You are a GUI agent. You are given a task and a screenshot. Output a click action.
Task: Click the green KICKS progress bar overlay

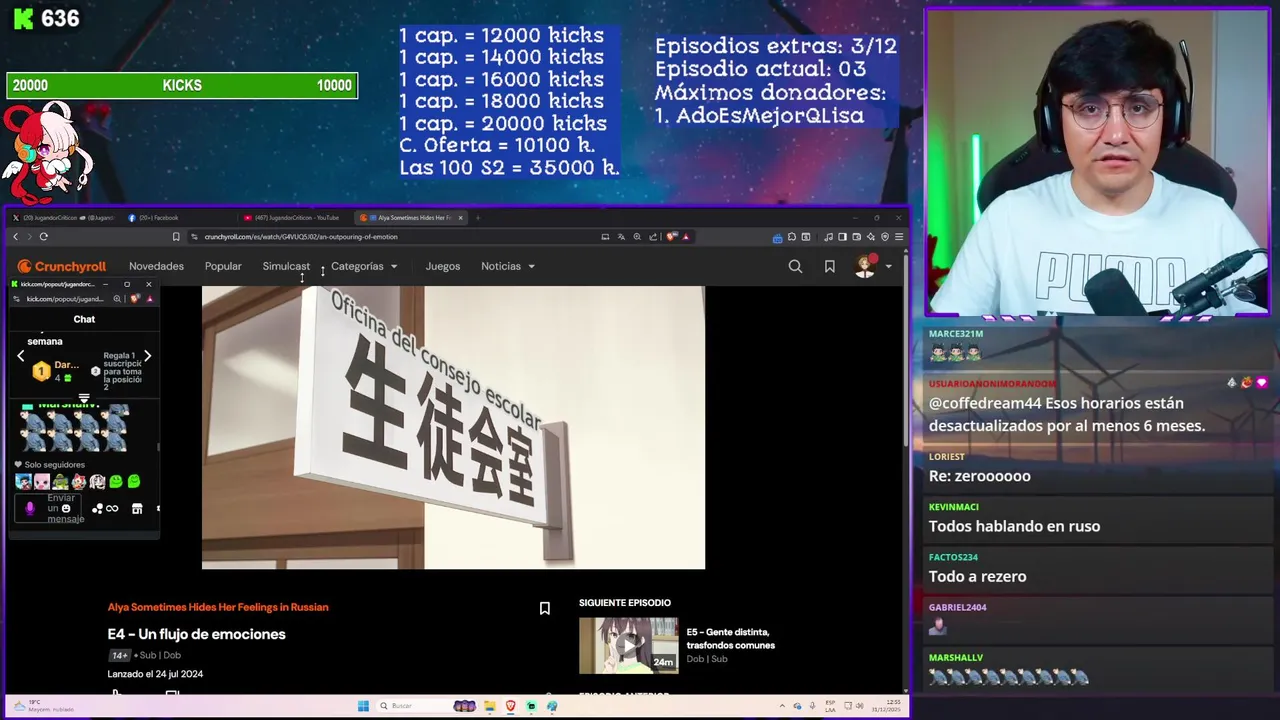pos(182,86)
